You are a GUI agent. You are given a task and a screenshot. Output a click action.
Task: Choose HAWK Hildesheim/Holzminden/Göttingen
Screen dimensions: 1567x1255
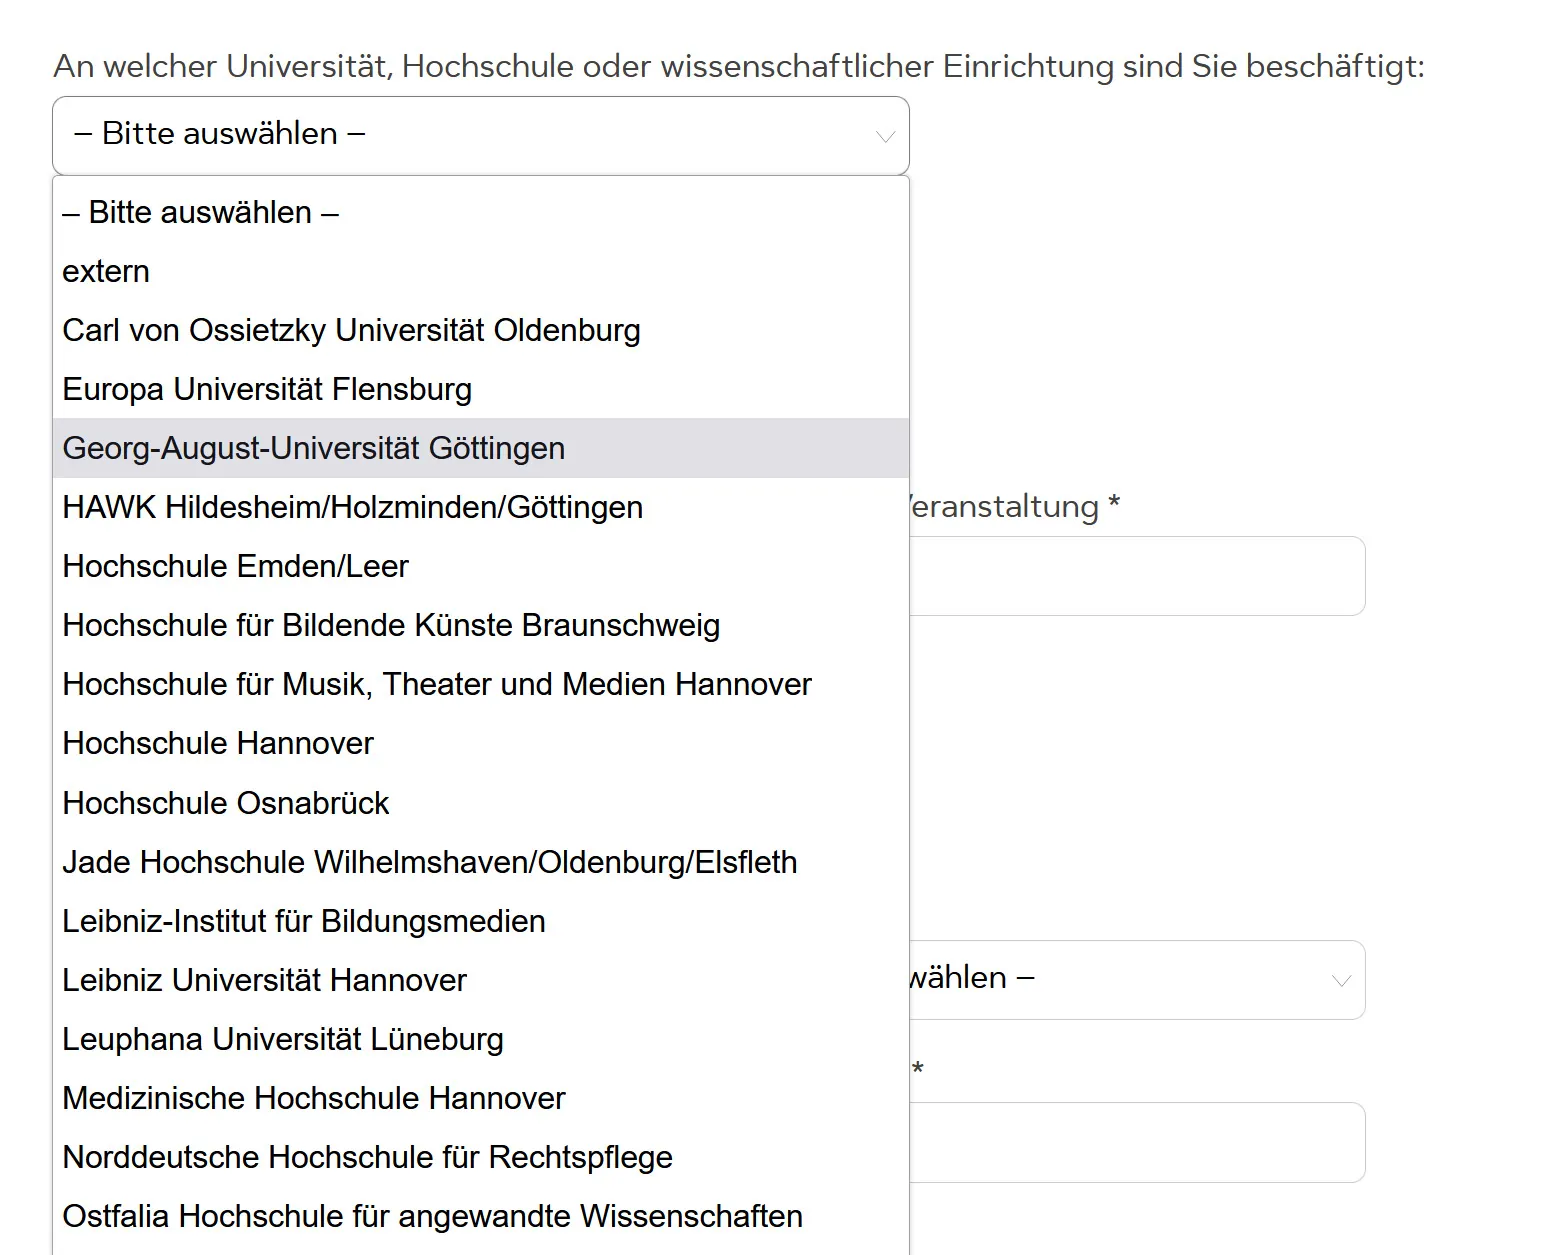pos(481,507)
